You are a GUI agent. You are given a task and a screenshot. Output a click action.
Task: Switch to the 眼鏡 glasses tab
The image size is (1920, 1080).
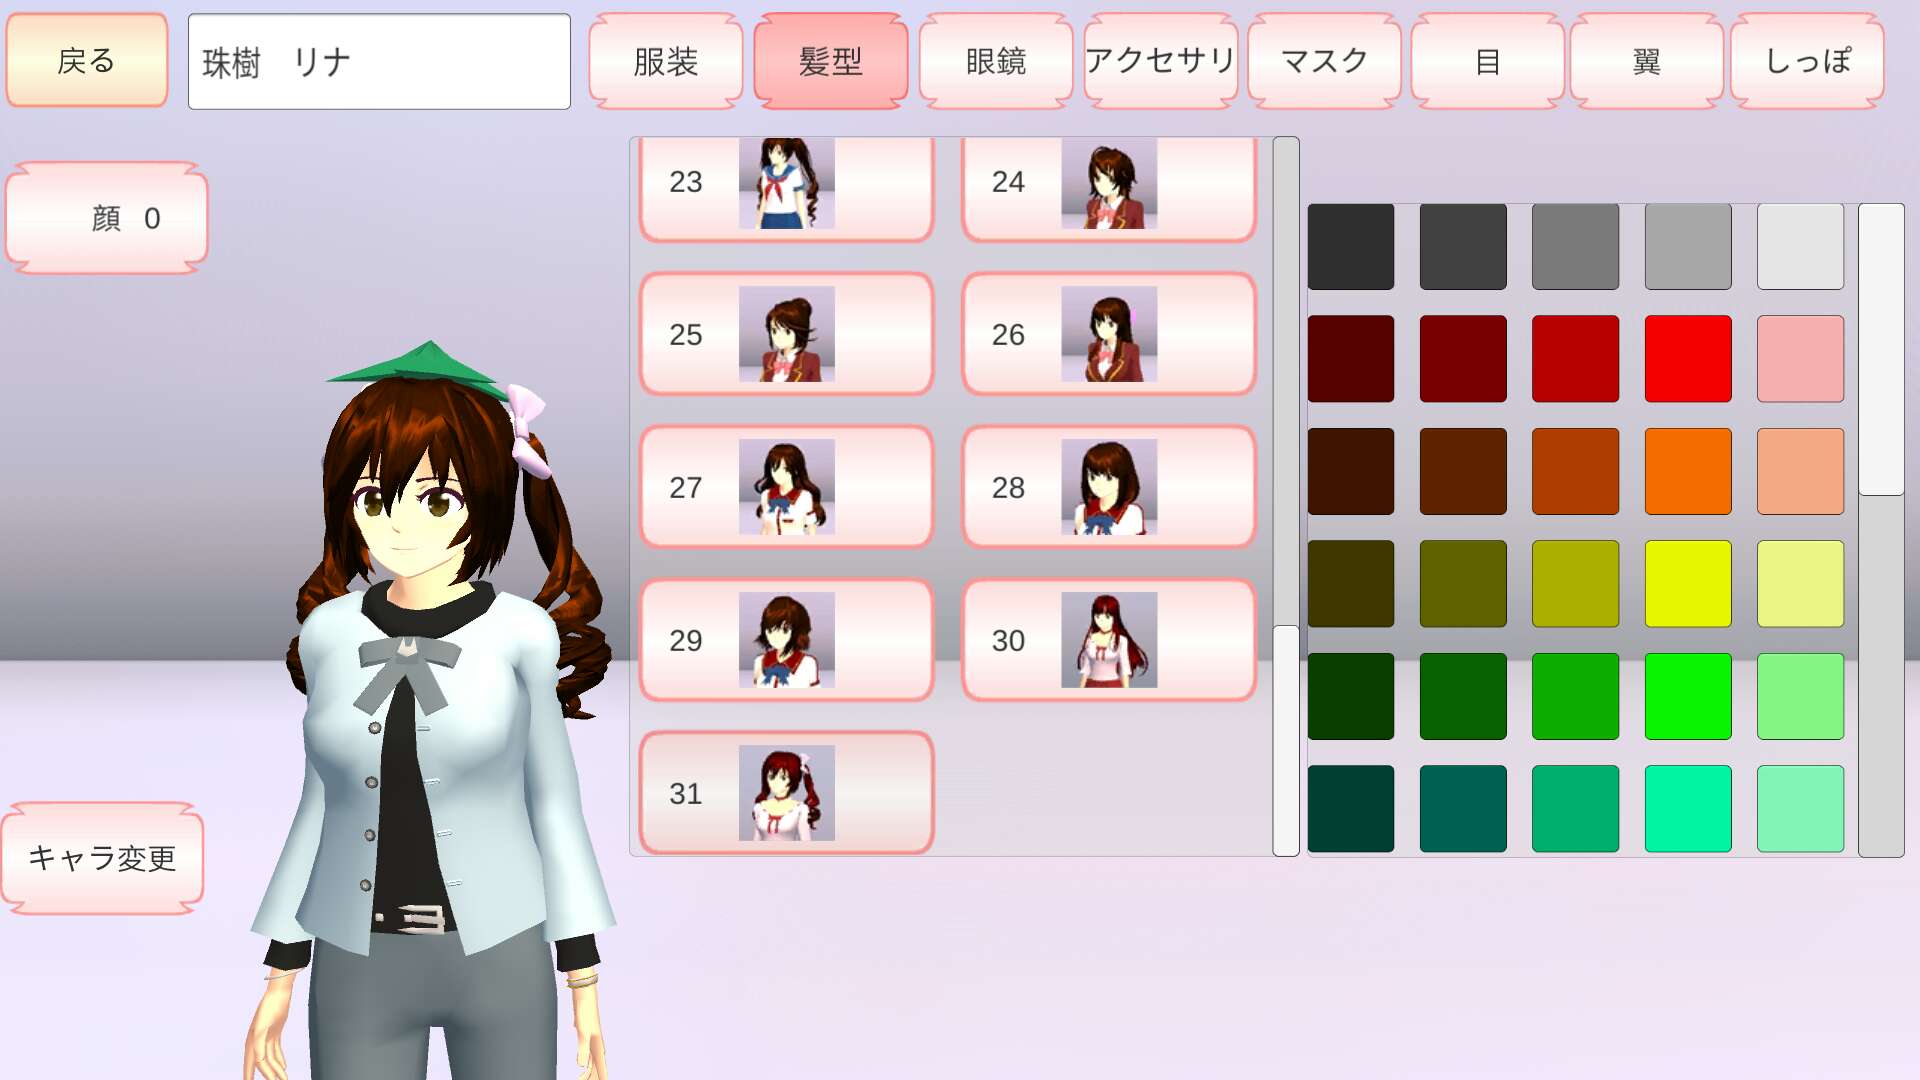point(995,62)
